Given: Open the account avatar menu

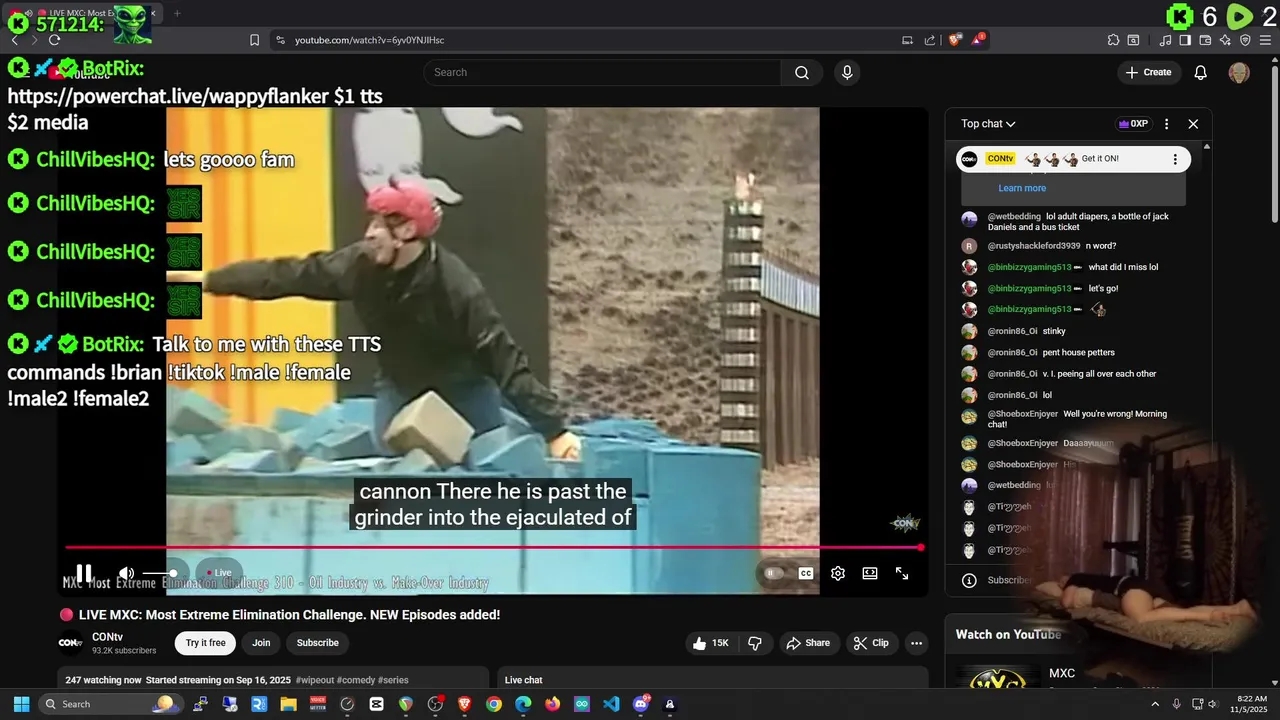Looking at the screenshot, I should (1239, 72).
